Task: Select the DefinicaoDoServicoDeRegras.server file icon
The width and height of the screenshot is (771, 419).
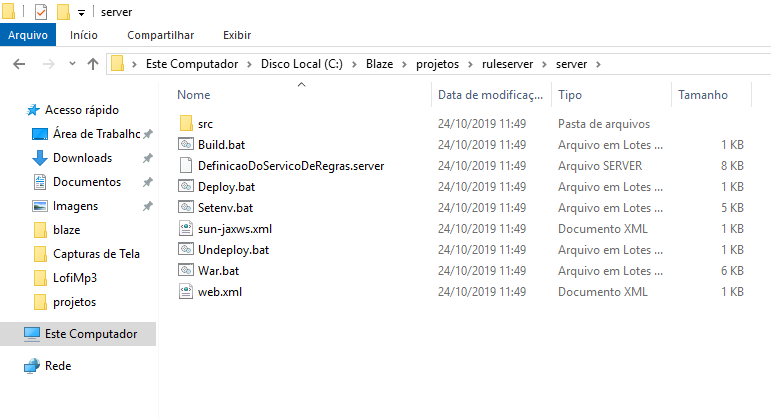Action: [x=186, y=165]
